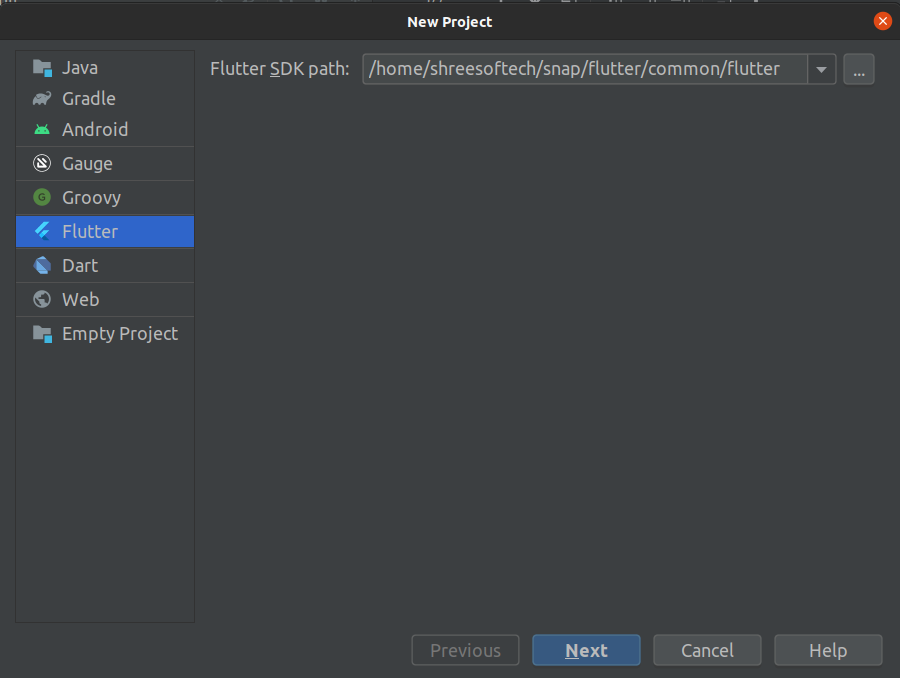Close the New Project window
900x678 pixels.
tap(882, 21)
